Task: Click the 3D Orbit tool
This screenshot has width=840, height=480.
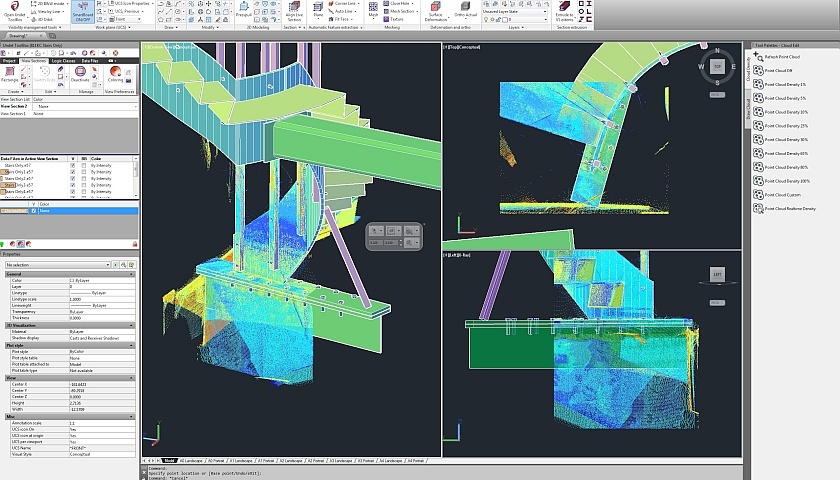Action: (x=42, y=19)
